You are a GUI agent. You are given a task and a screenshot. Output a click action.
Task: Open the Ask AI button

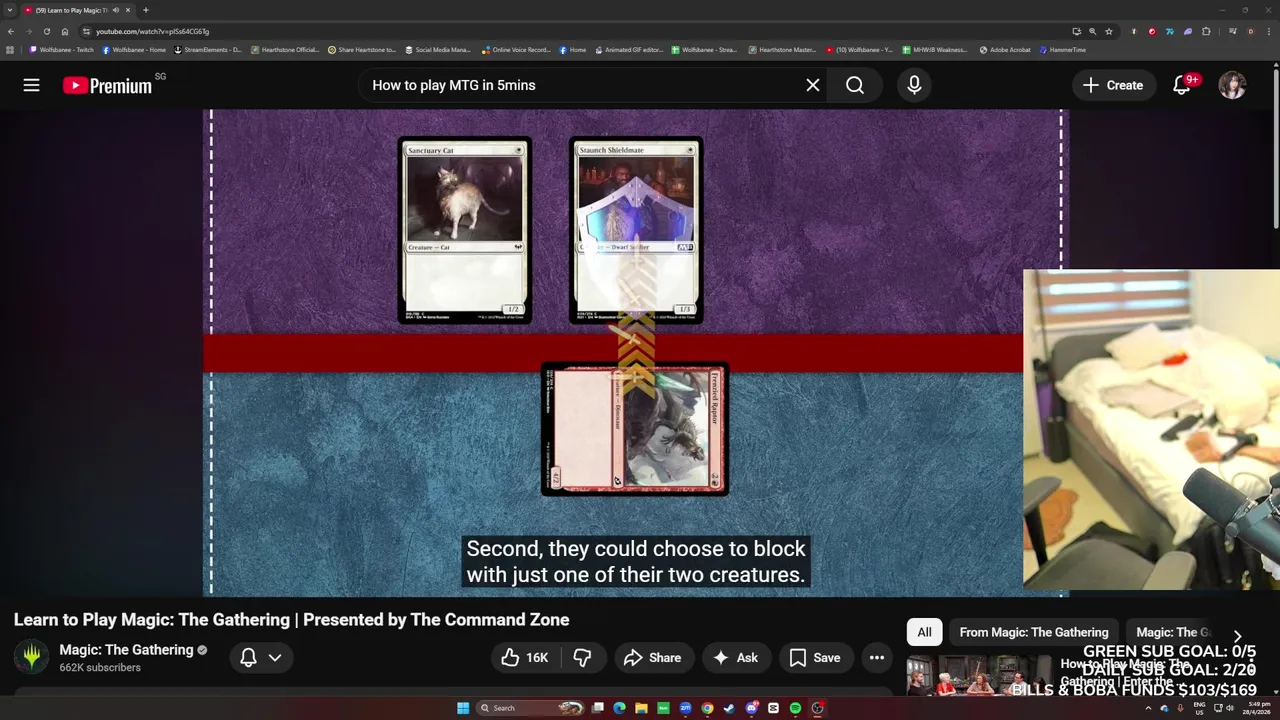coord(735,657)
